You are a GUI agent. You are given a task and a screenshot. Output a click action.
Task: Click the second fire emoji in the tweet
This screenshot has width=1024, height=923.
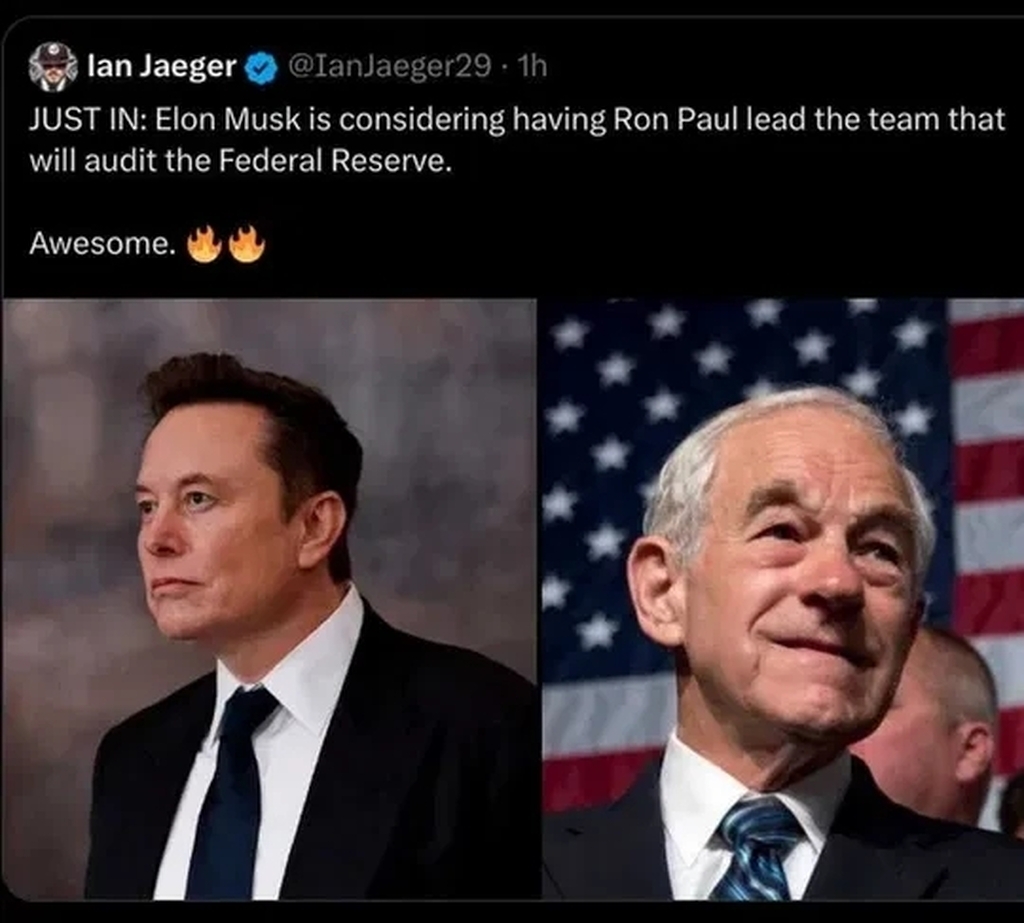(x=247, y=243)
